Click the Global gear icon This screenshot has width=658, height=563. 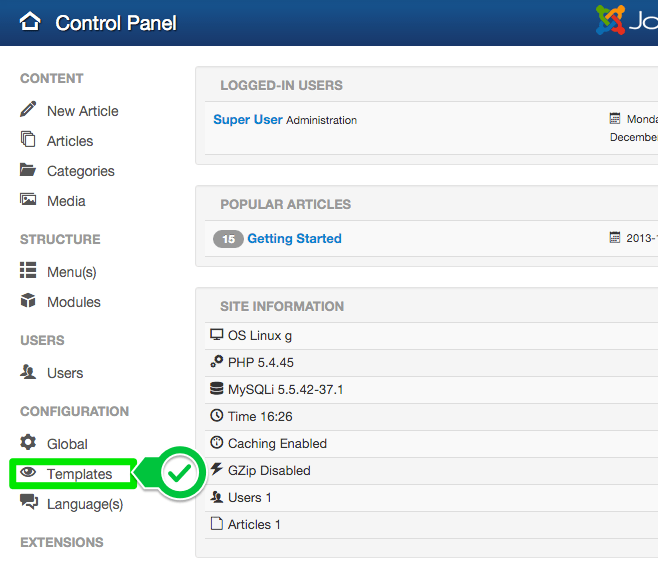pos(28,442)
